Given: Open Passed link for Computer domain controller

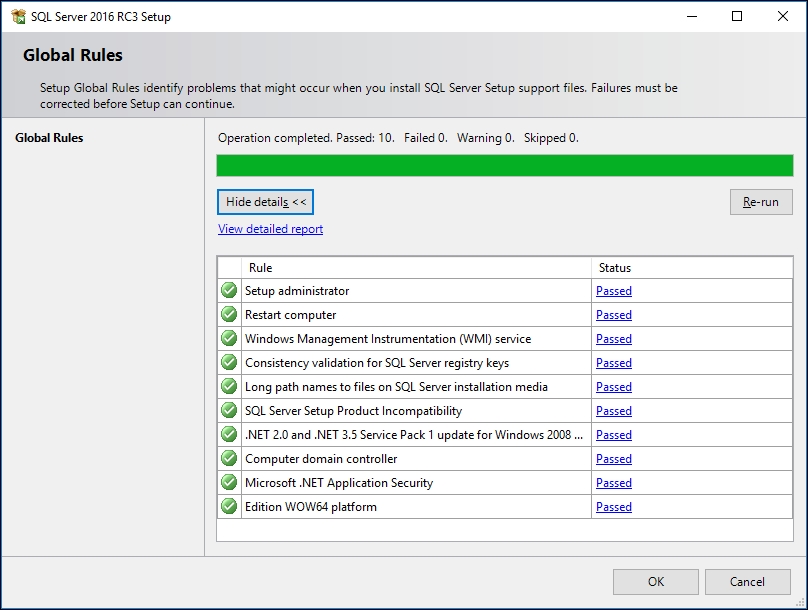Looking at the screenshot, I should click(614, 459).
